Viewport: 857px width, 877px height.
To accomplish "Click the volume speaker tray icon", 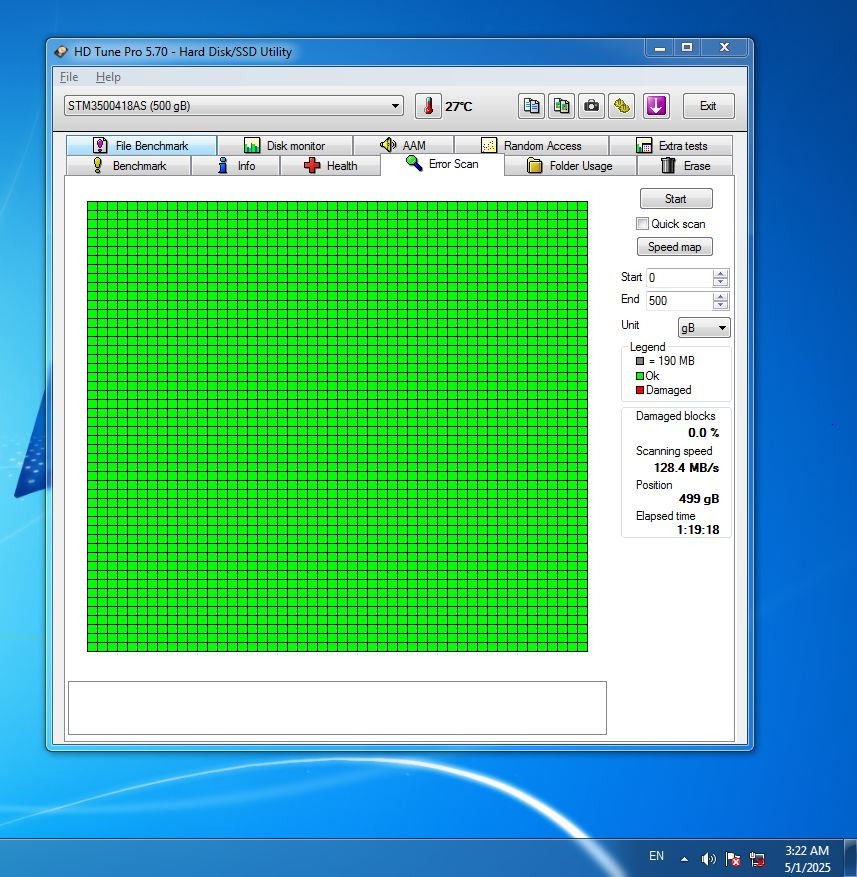I will tap(708, 859).
